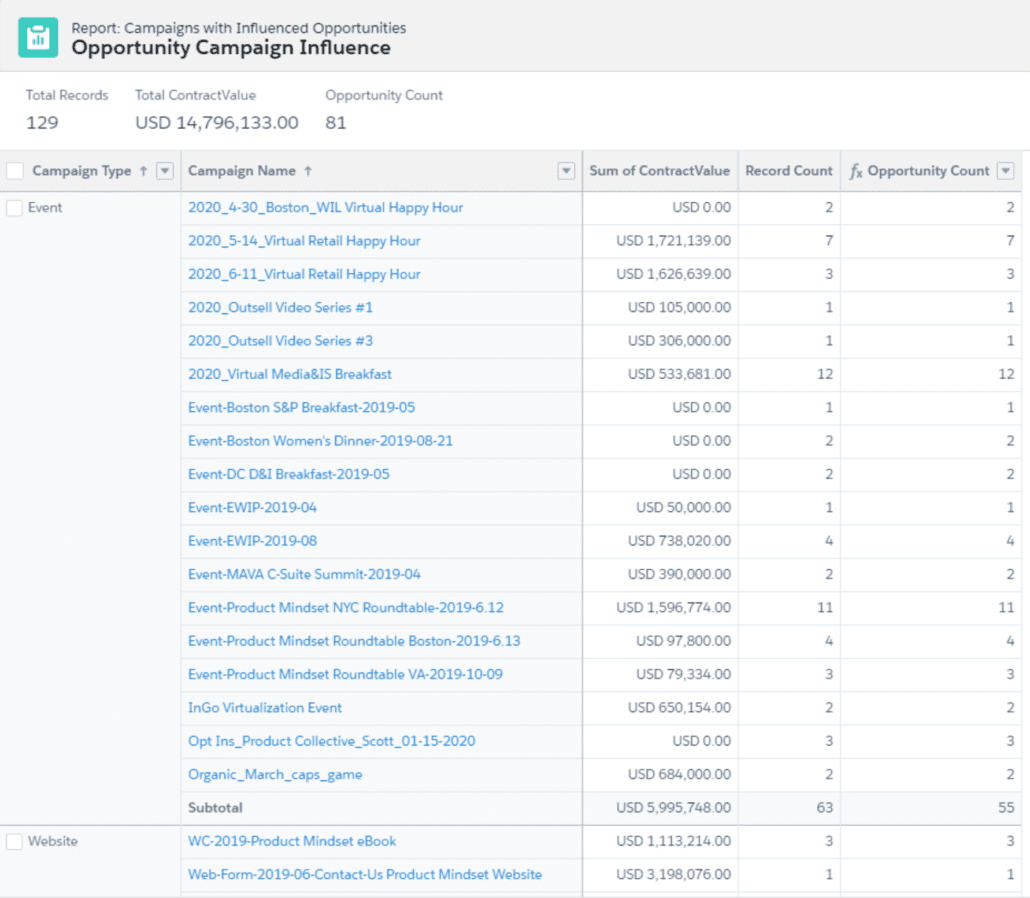Open 2020_4-30_Boston_WIL Virtual Happy Hour campaign
The image size is (1030, 898).
[326, 208]
